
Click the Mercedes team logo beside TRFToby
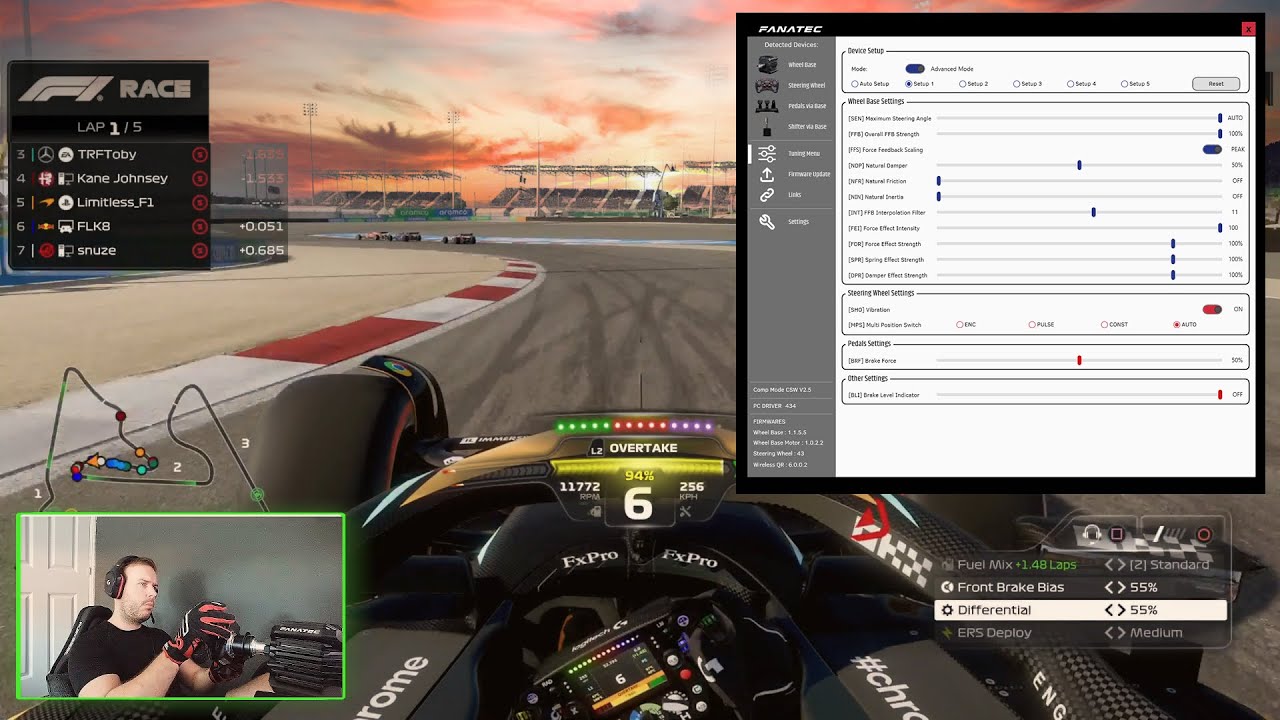coord(45,154)
